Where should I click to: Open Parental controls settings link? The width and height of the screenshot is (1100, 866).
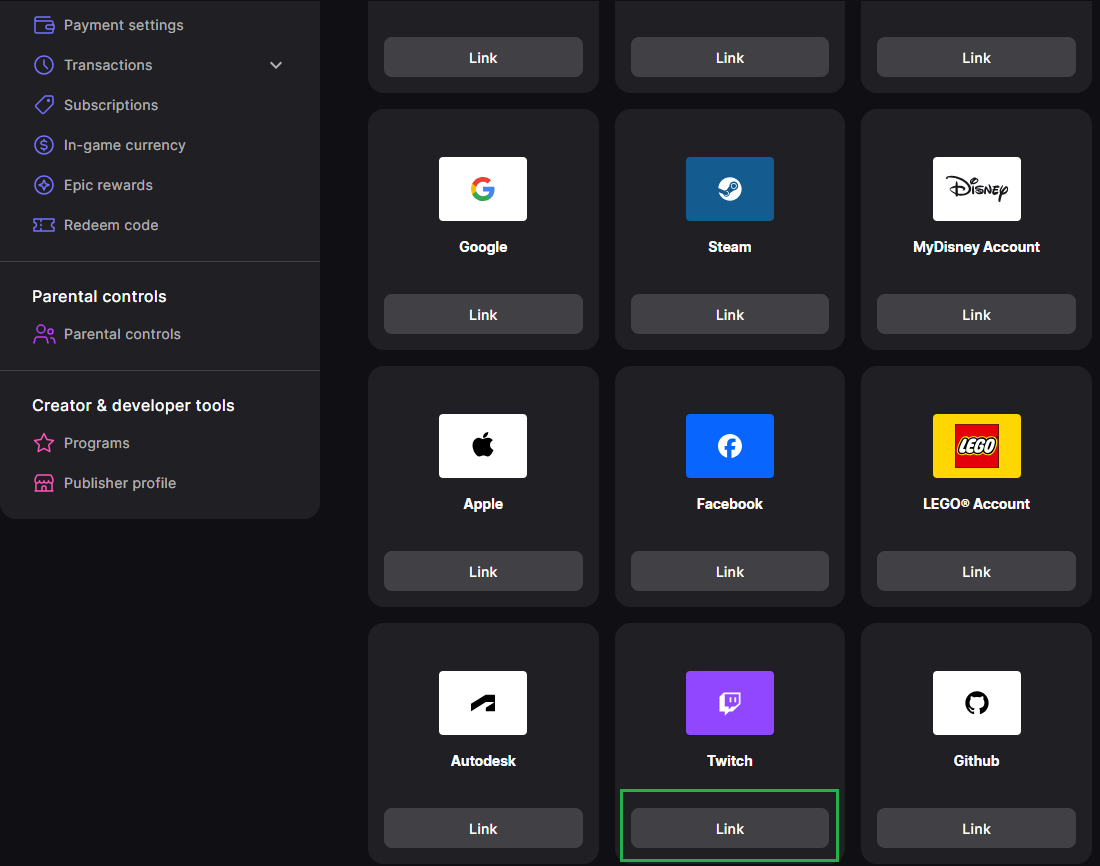click(122, 334)
